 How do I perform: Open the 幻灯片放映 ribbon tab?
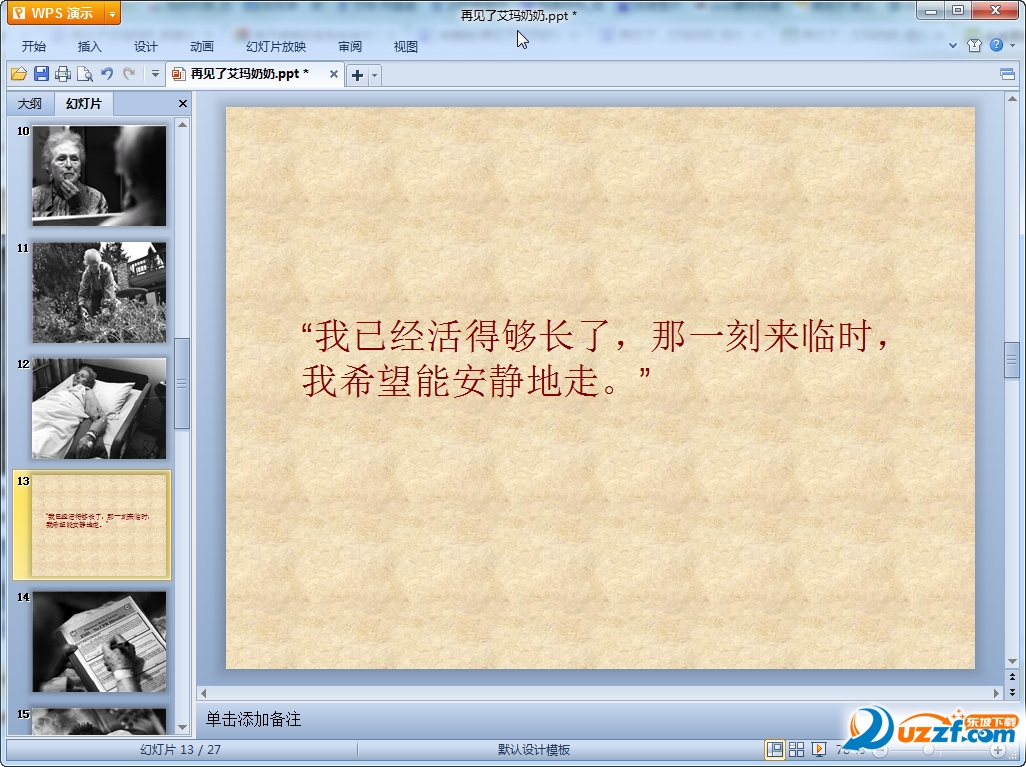tap(276, 46)
